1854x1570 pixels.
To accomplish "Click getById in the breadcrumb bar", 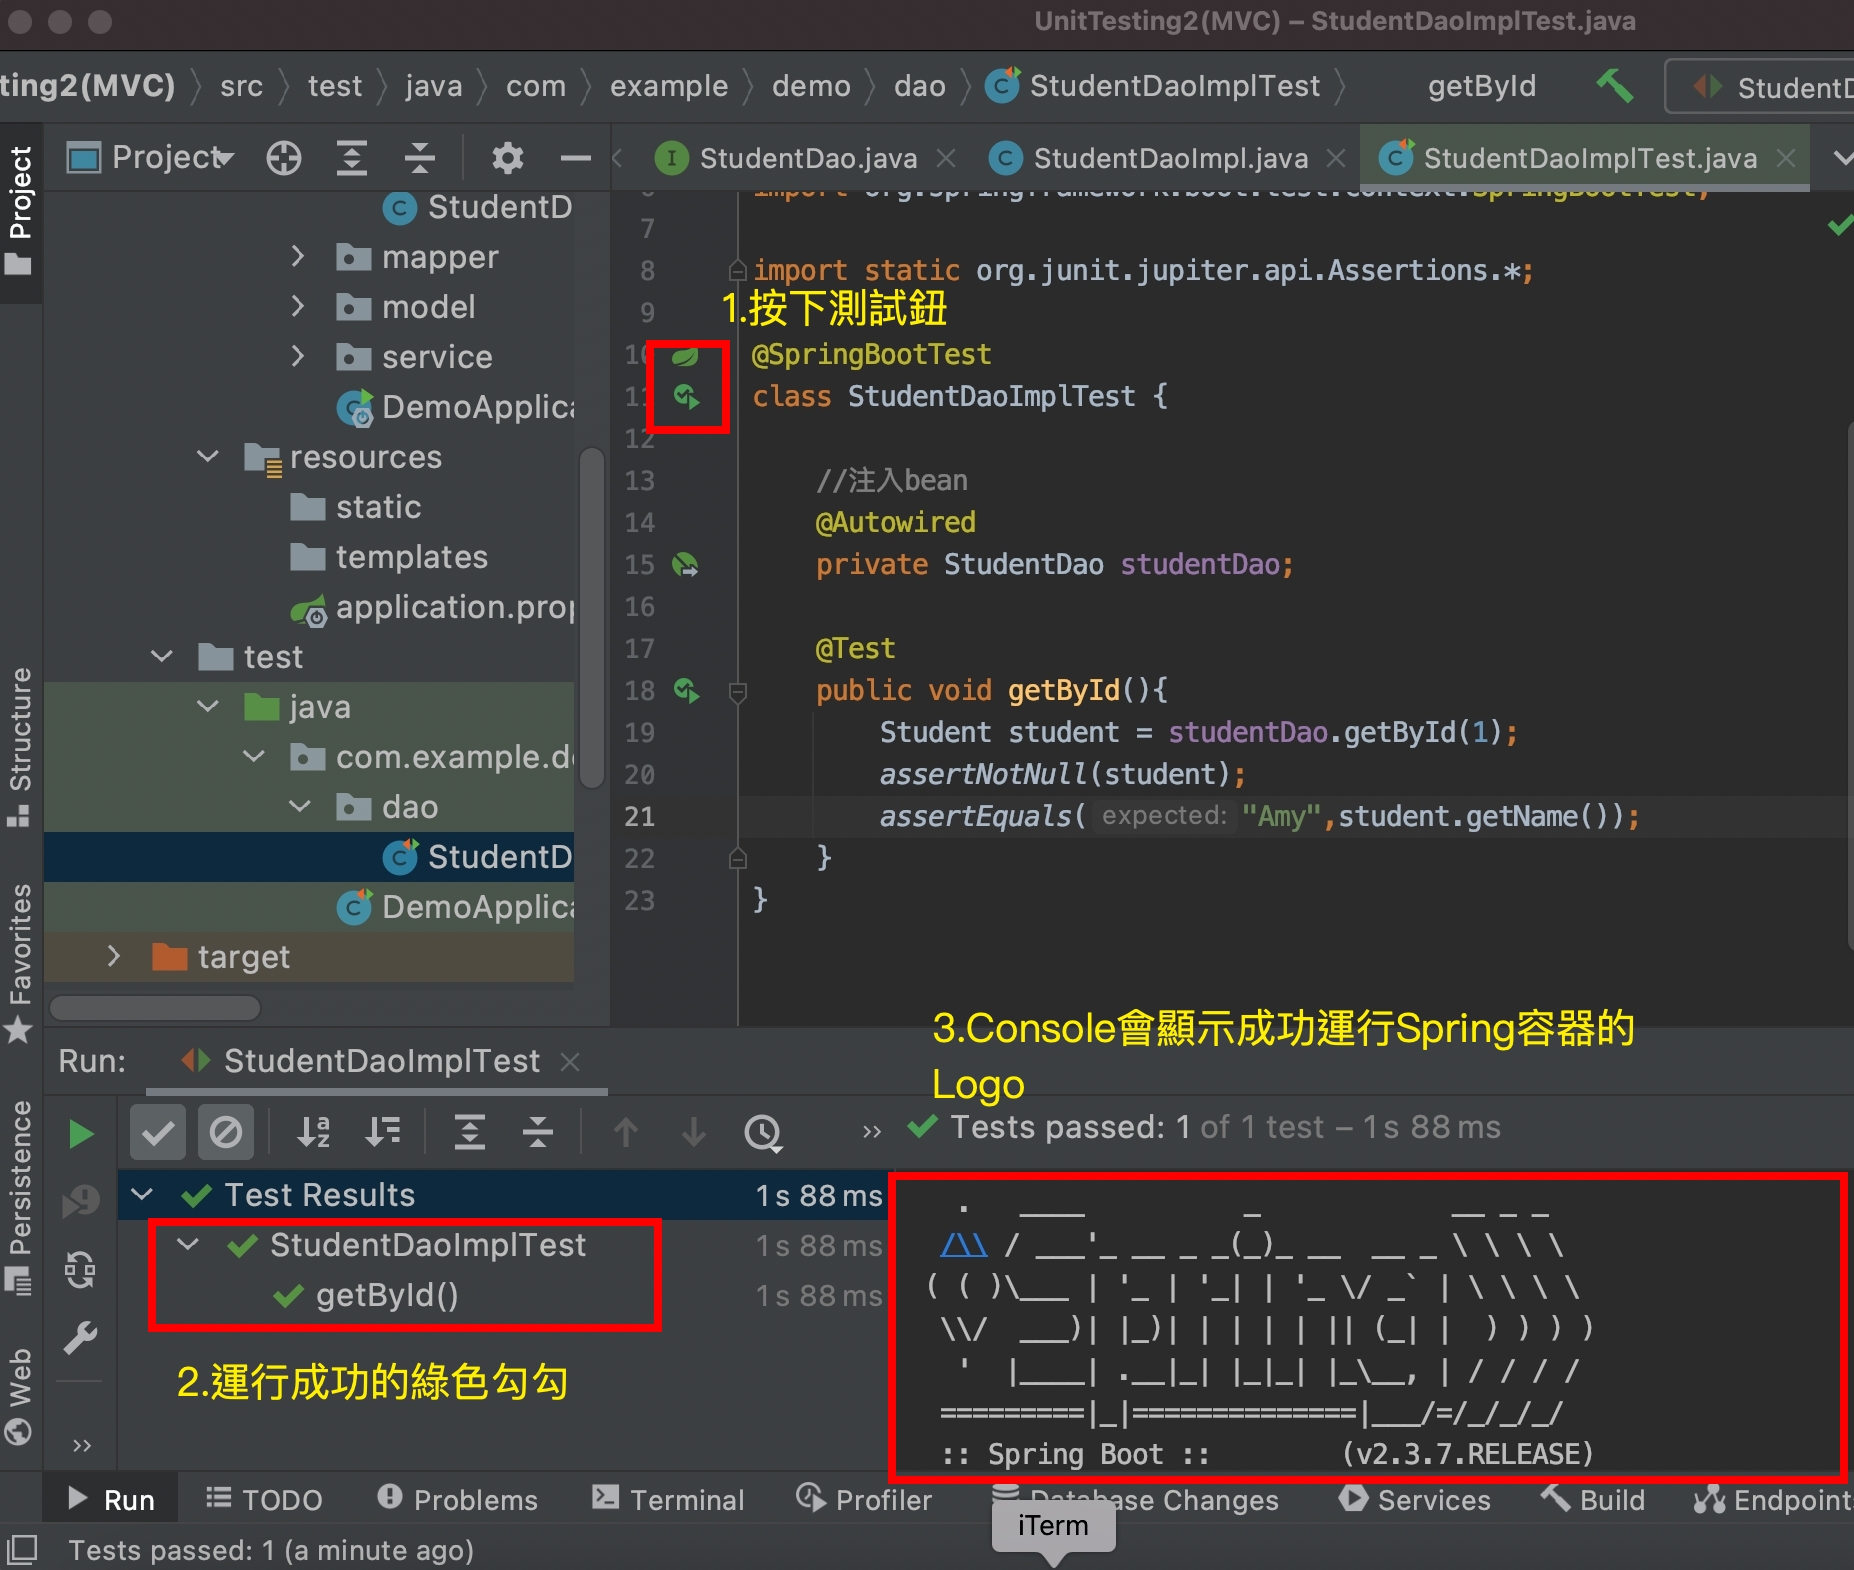I will click(x=1482, y=86).
